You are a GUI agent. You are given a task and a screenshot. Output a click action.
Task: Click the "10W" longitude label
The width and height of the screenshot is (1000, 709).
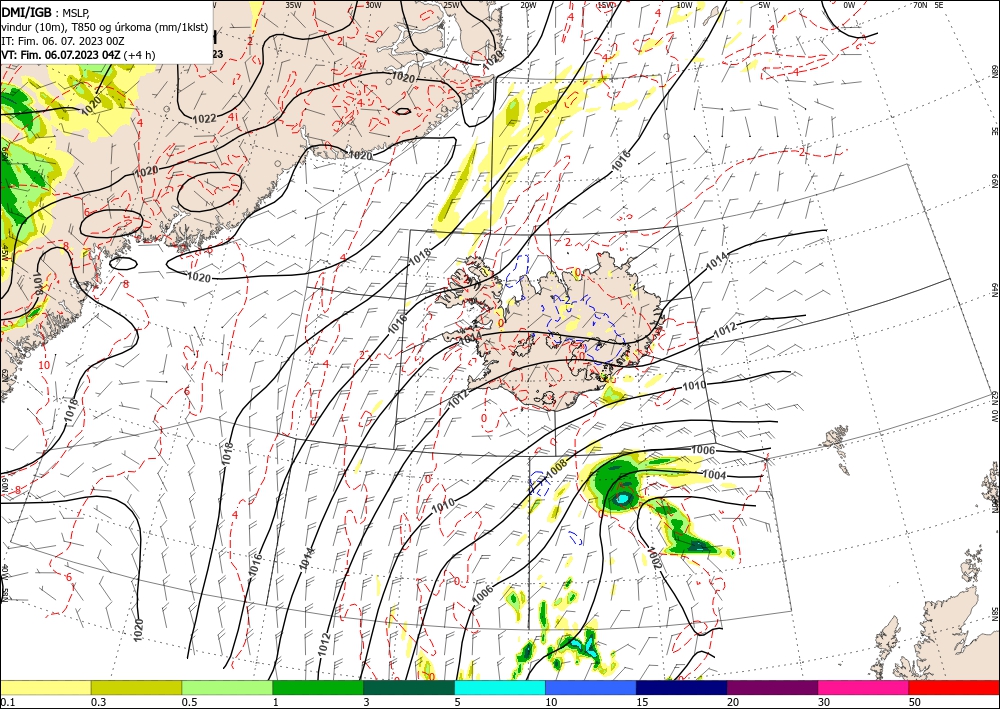(684, 5)
